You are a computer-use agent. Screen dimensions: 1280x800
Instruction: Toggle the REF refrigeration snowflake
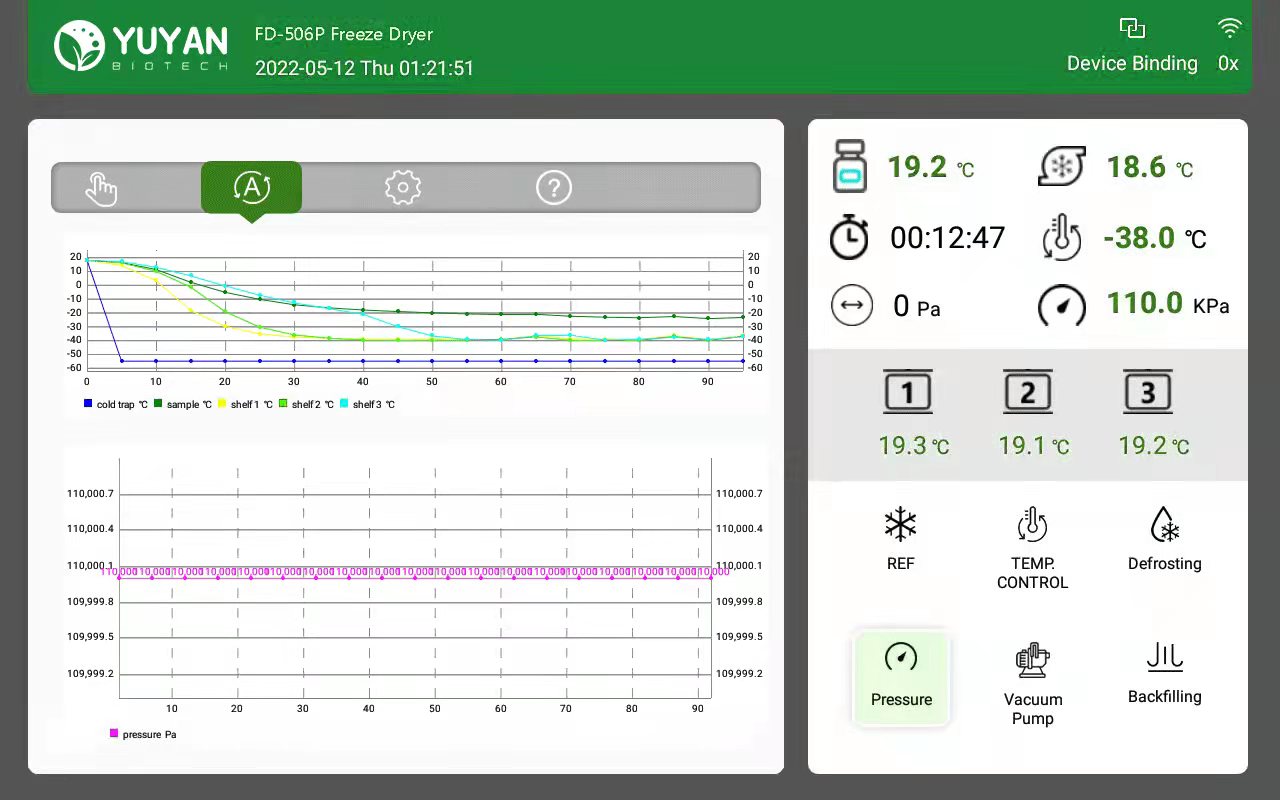tap(900, 526)
